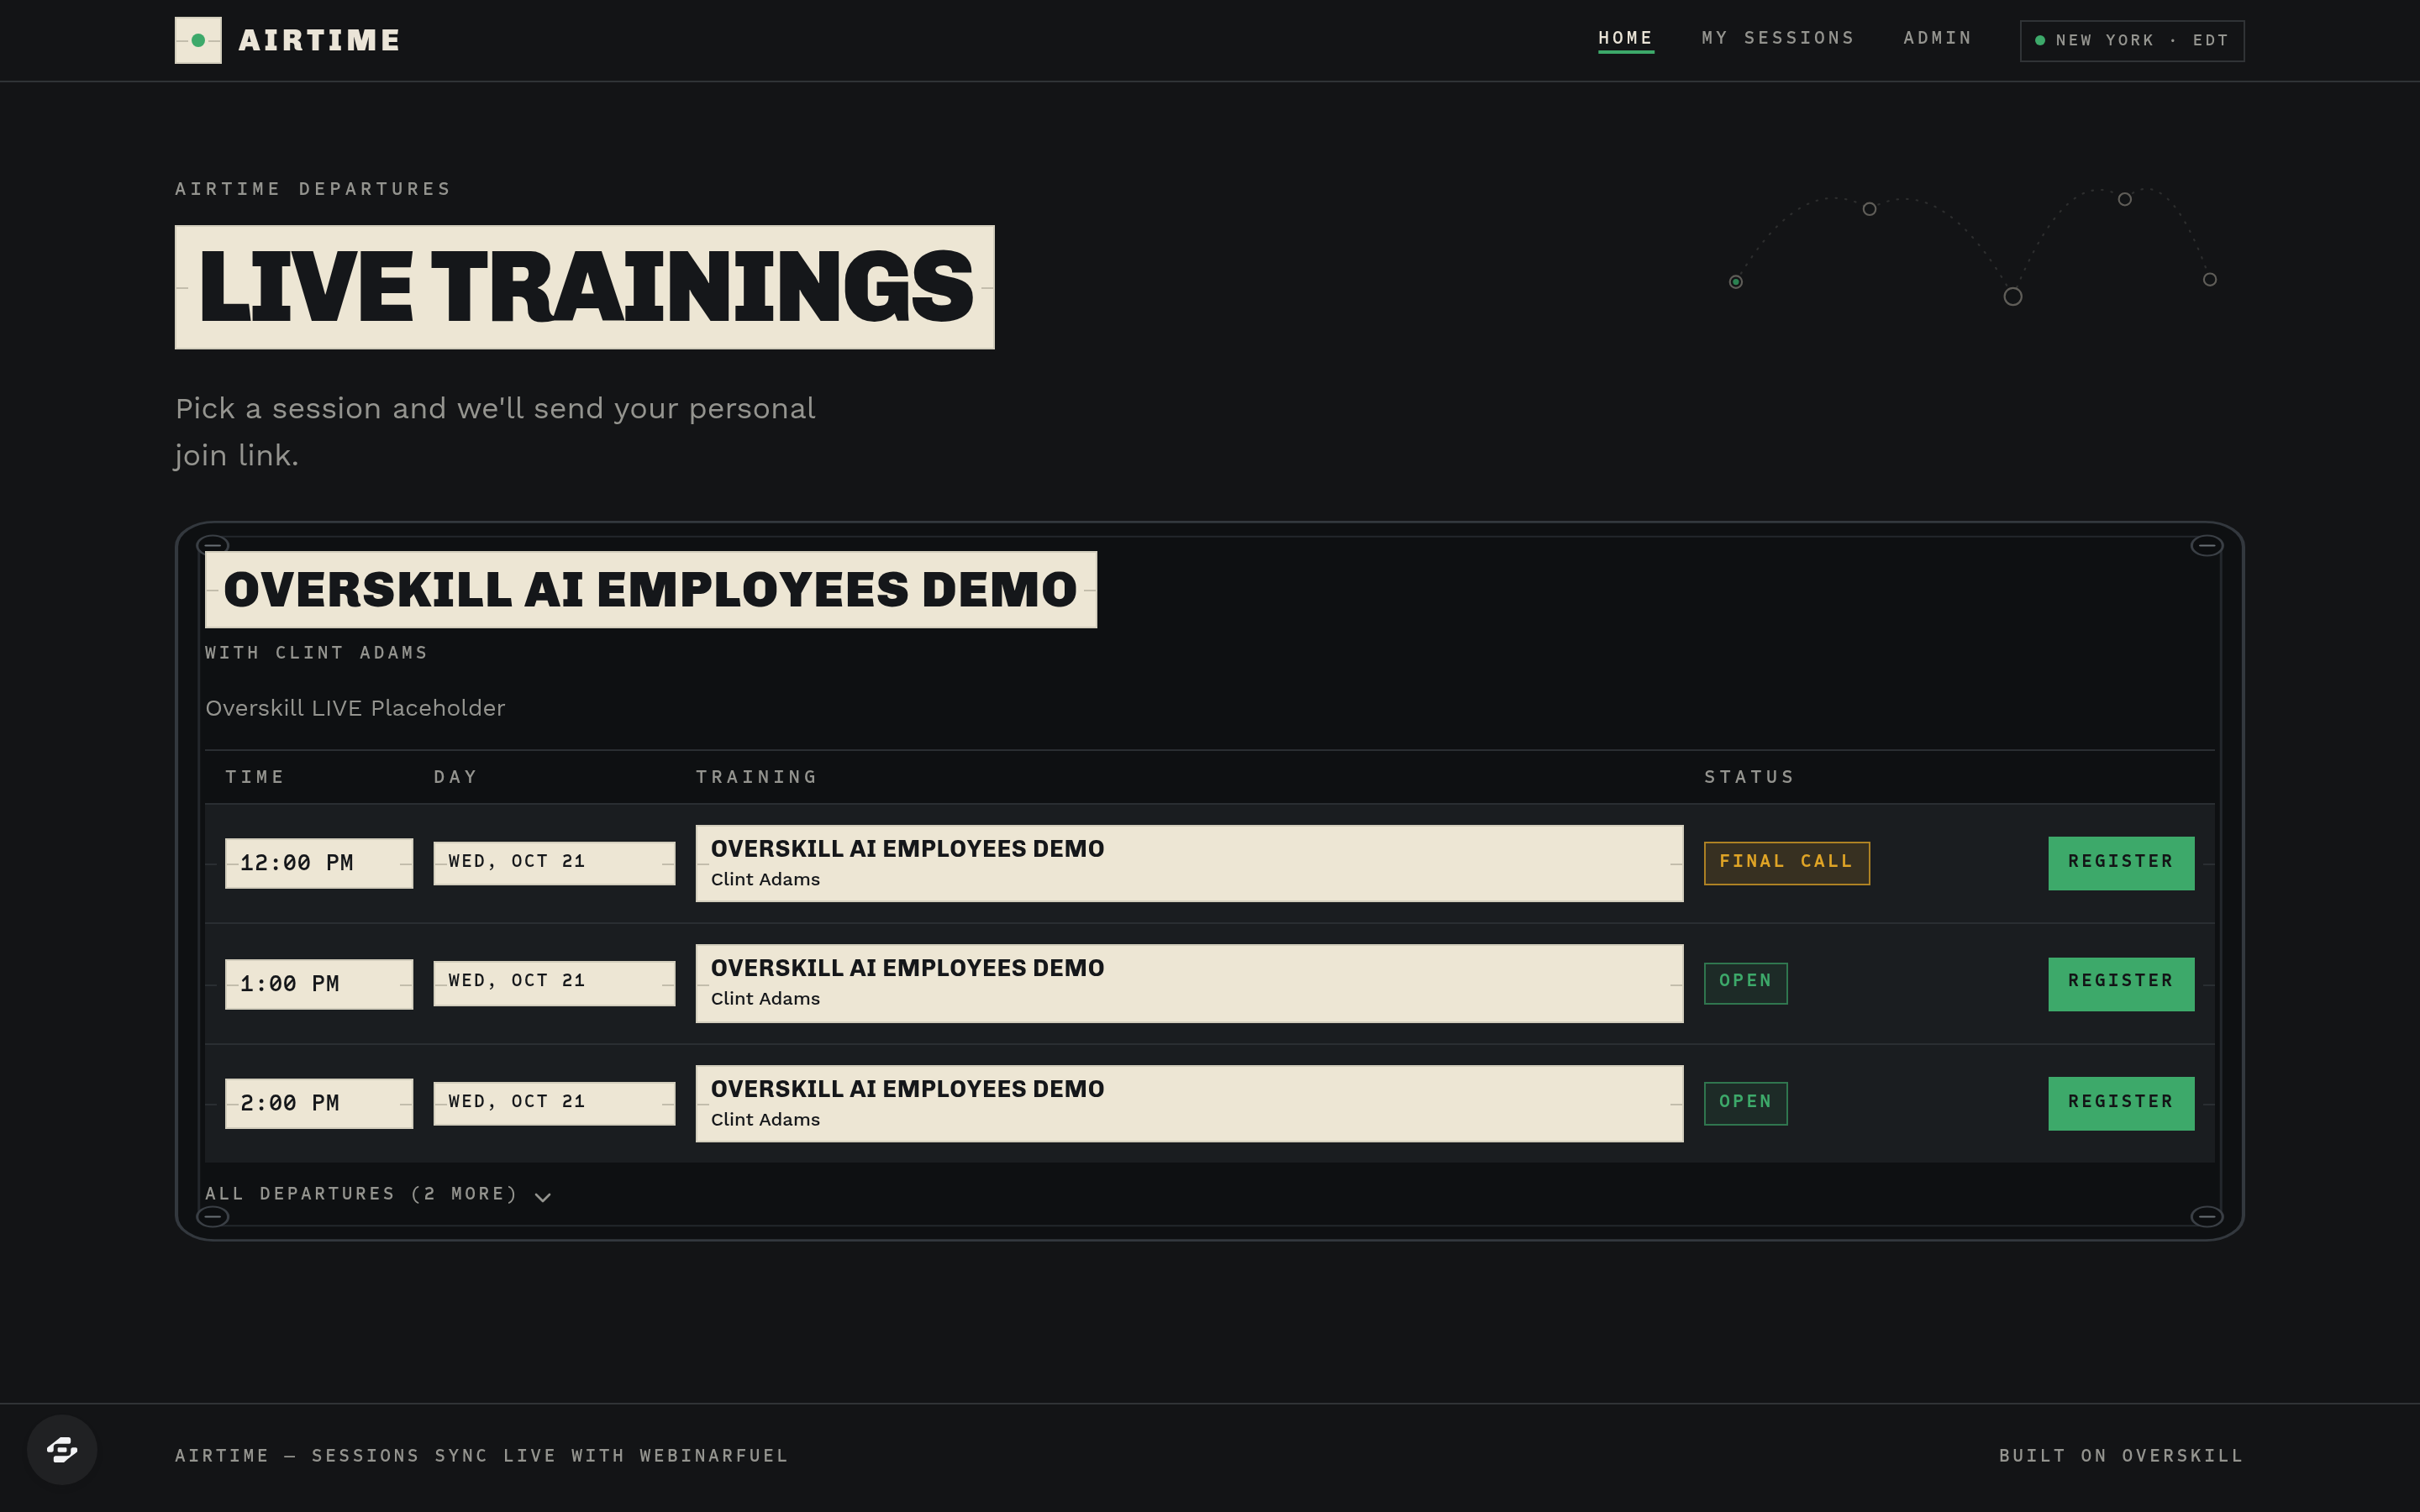2420x1512 pixels.
Task: Open the Overskill badge icon in the footer corner
Action: click(62, 1449)
